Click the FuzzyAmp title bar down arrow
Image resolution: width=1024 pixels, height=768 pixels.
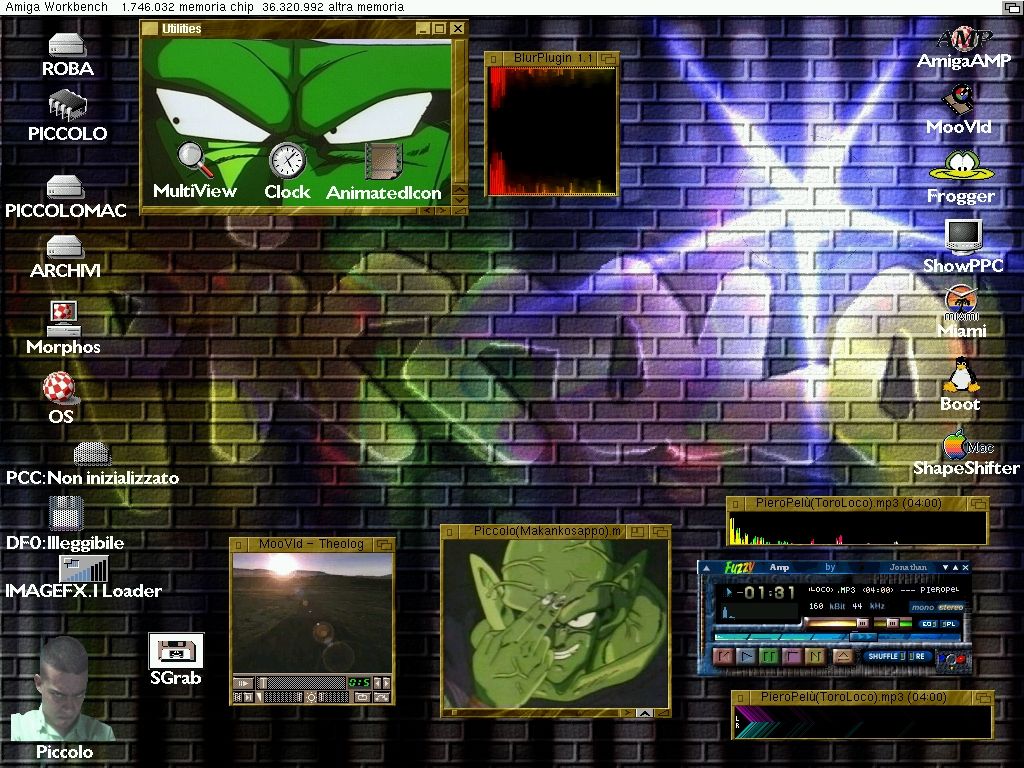coord(945,568)
